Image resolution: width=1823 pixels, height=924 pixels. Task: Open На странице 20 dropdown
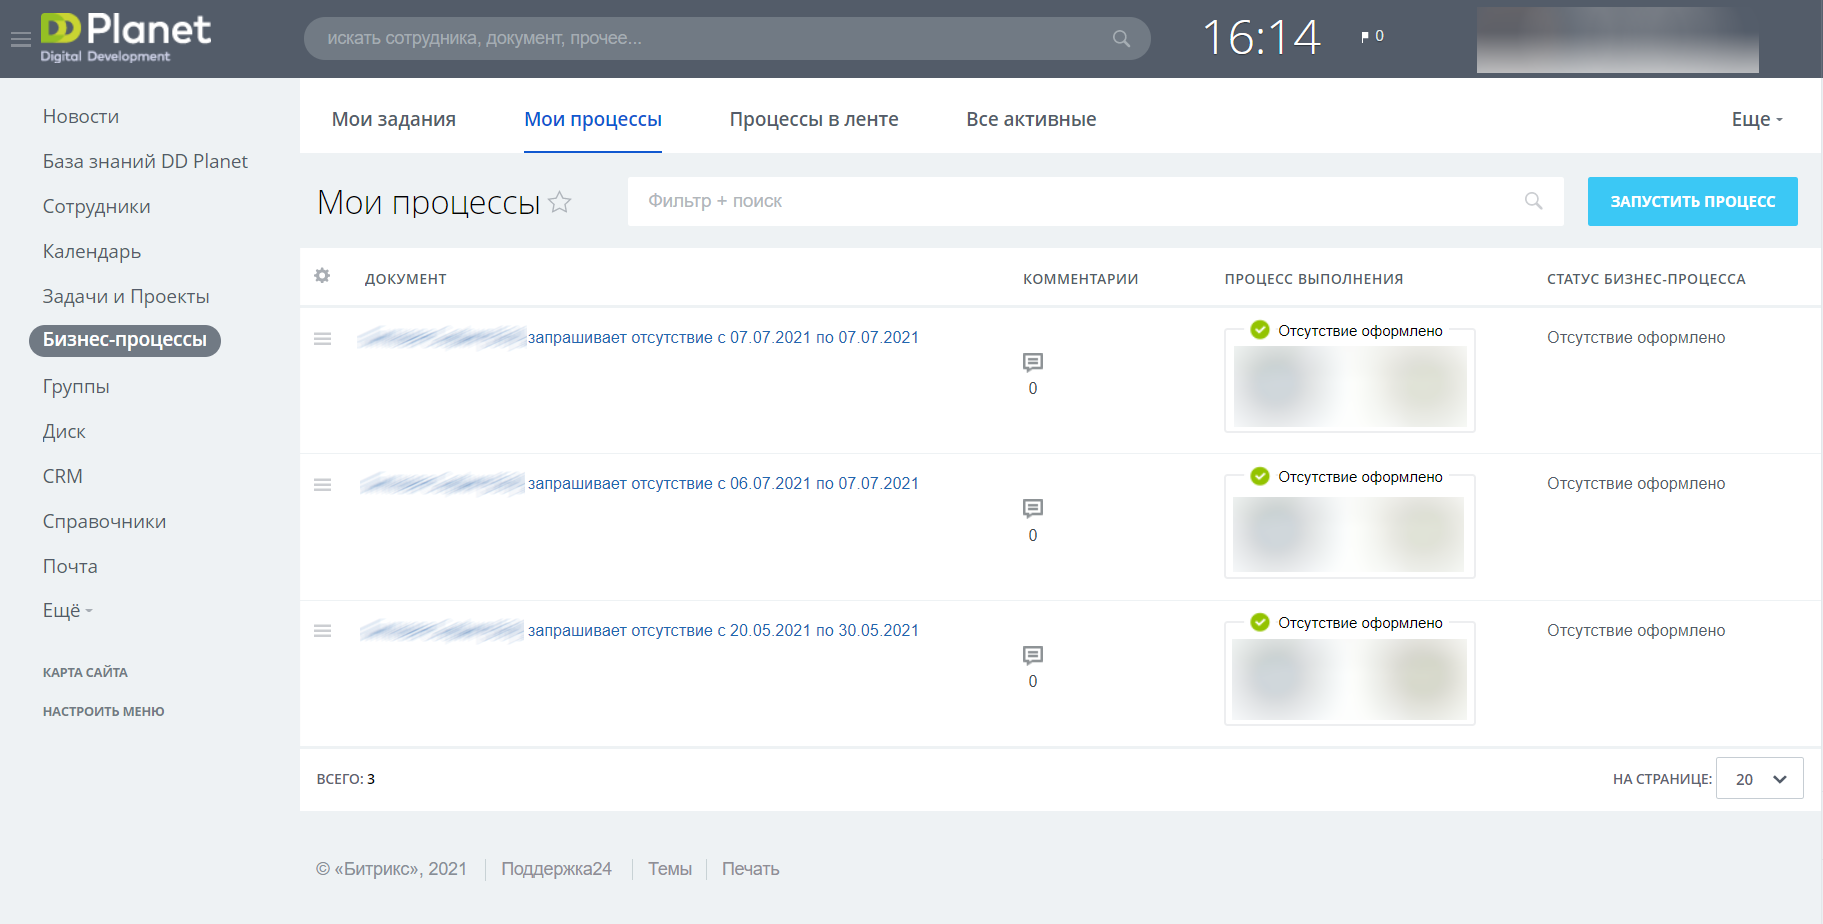click(x=1759, y=778)
